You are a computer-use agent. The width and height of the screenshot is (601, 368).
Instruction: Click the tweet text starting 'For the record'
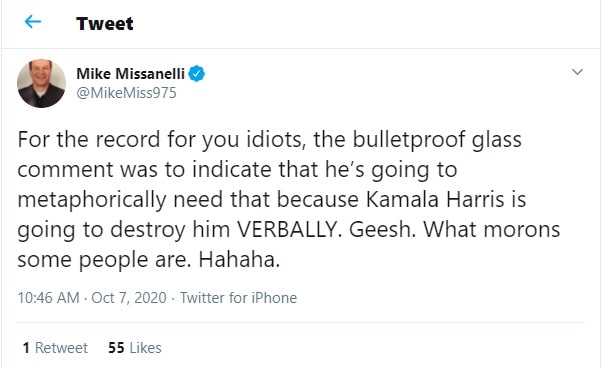(x=289, y=199)
